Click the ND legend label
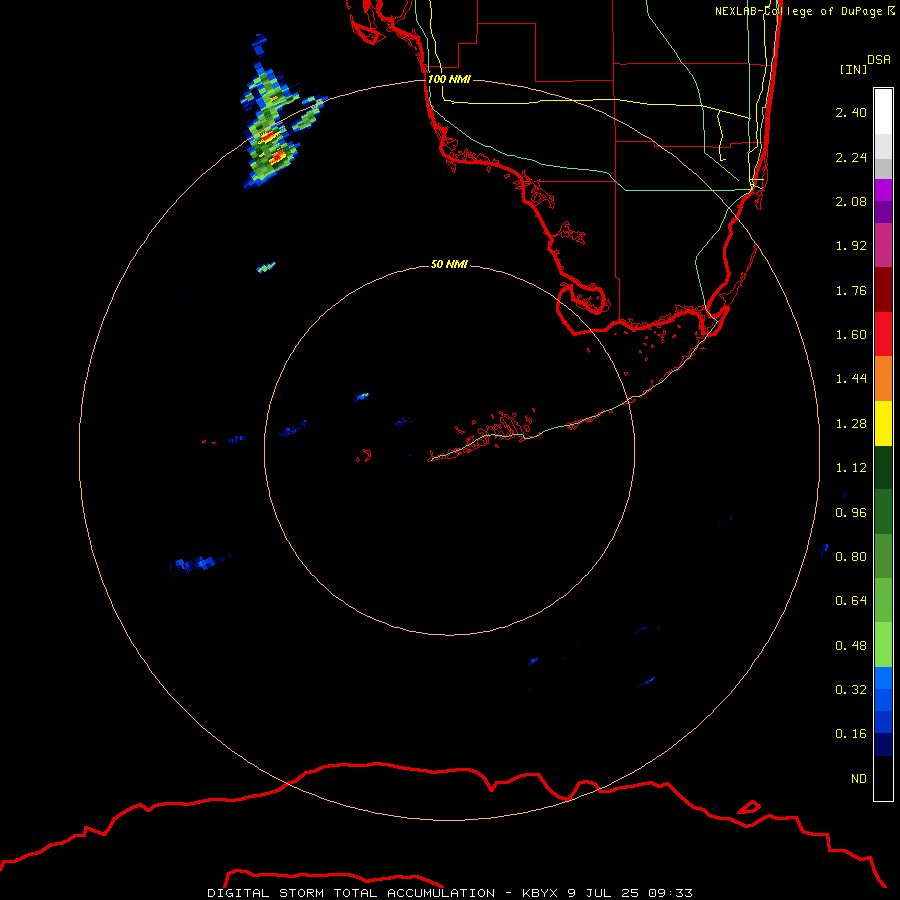This screenshot has width=900, height=900. tap(859, 778)
